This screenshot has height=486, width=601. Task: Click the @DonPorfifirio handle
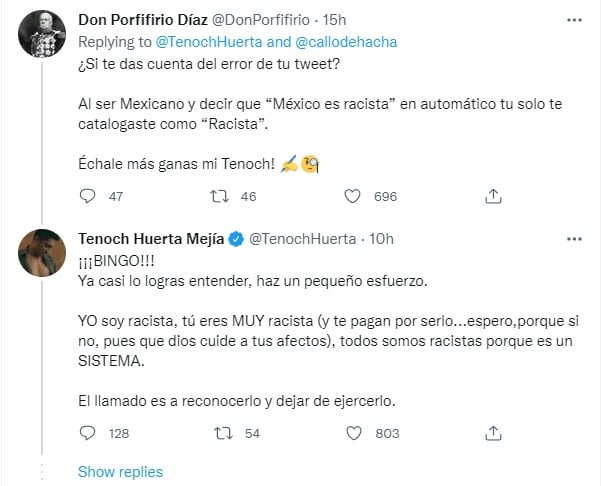click(273, 20)
